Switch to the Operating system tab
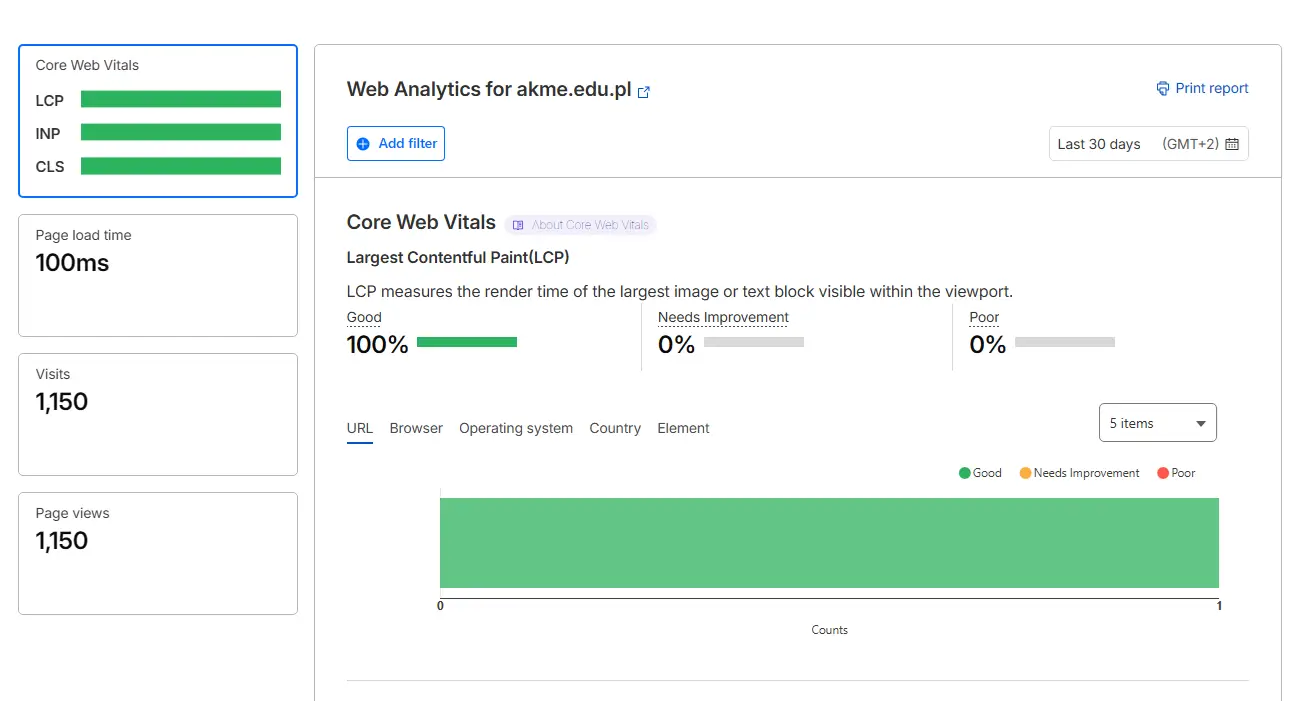 click(516, 428)
